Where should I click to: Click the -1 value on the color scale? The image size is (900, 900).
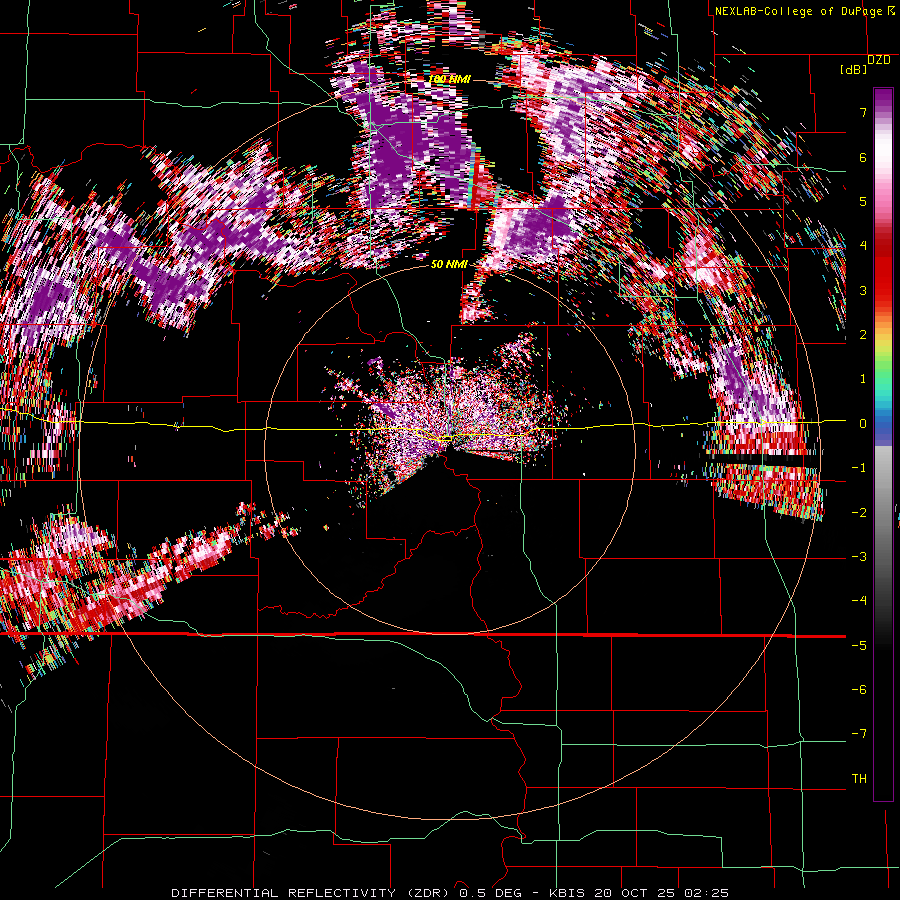859,468
